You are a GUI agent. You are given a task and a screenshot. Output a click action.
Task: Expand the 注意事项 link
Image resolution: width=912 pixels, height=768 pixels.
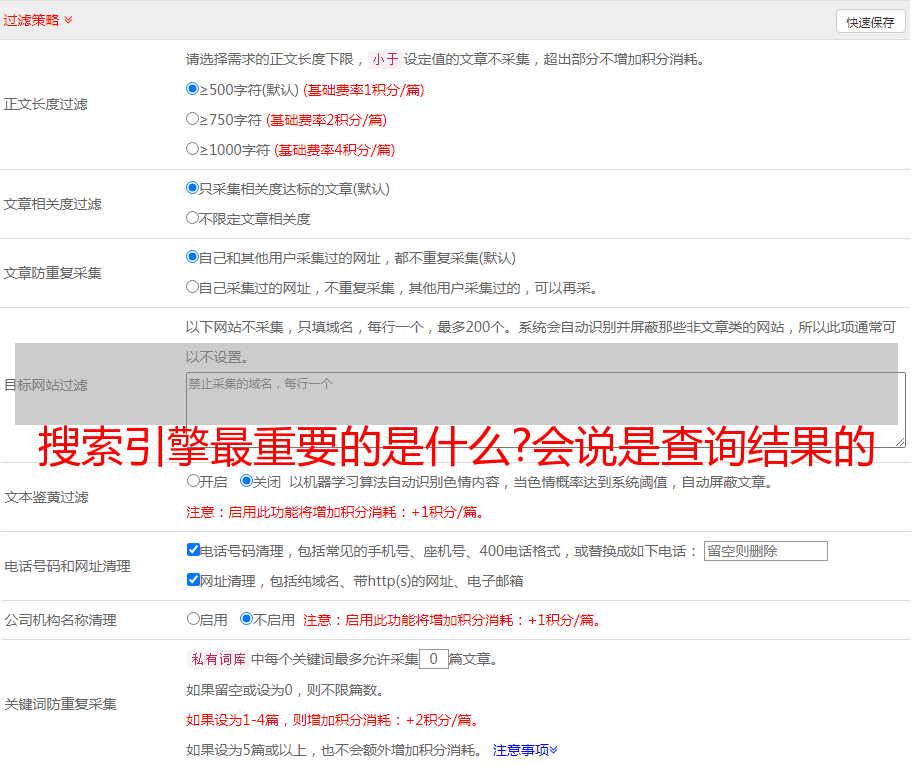[x=525, y=750]
